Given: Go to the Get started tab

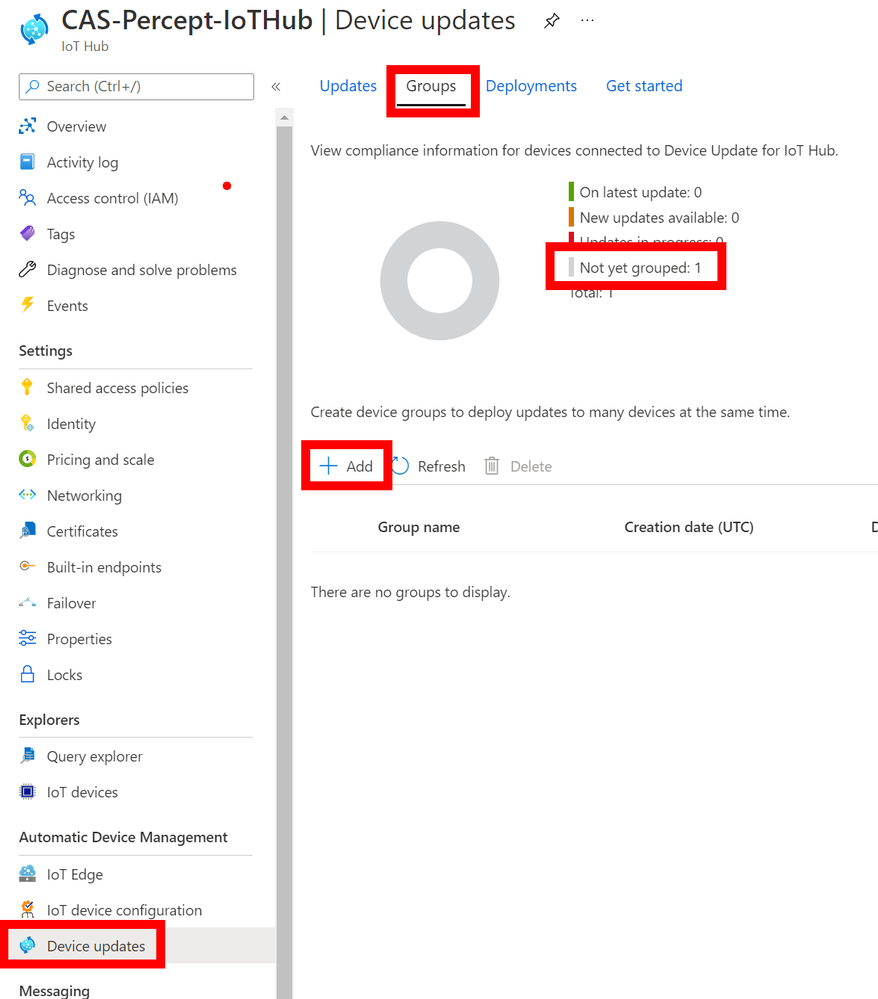Looking at the screenshot, I should pyautogui.click(x=644, y=86).
